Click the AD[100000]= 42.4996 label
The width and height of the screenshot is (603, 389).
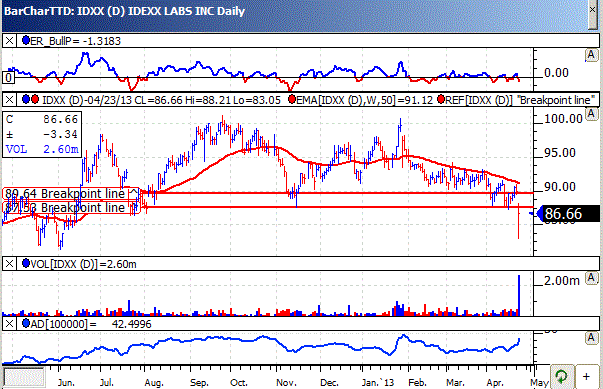91,324
